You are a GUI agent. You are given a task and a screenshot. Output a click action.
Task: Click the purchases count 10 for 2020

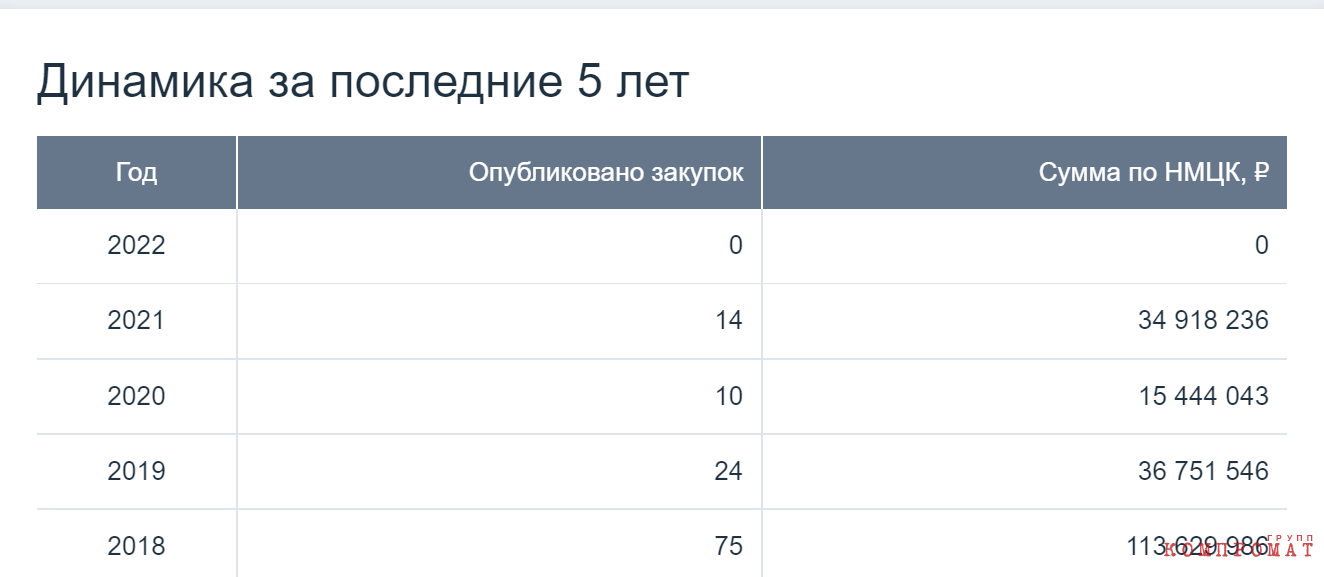(x=729, y=396)
